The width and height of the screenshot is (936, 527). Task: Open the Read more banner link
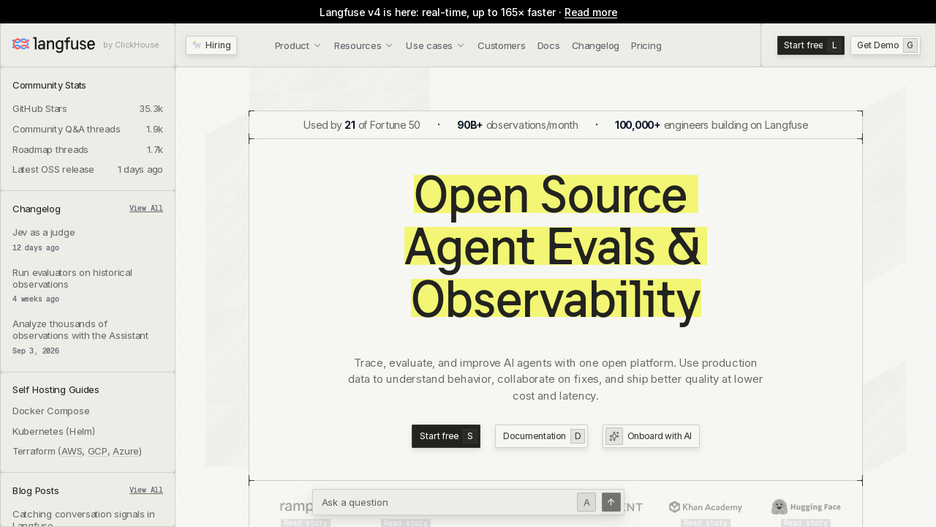click(x=590, y=12)
